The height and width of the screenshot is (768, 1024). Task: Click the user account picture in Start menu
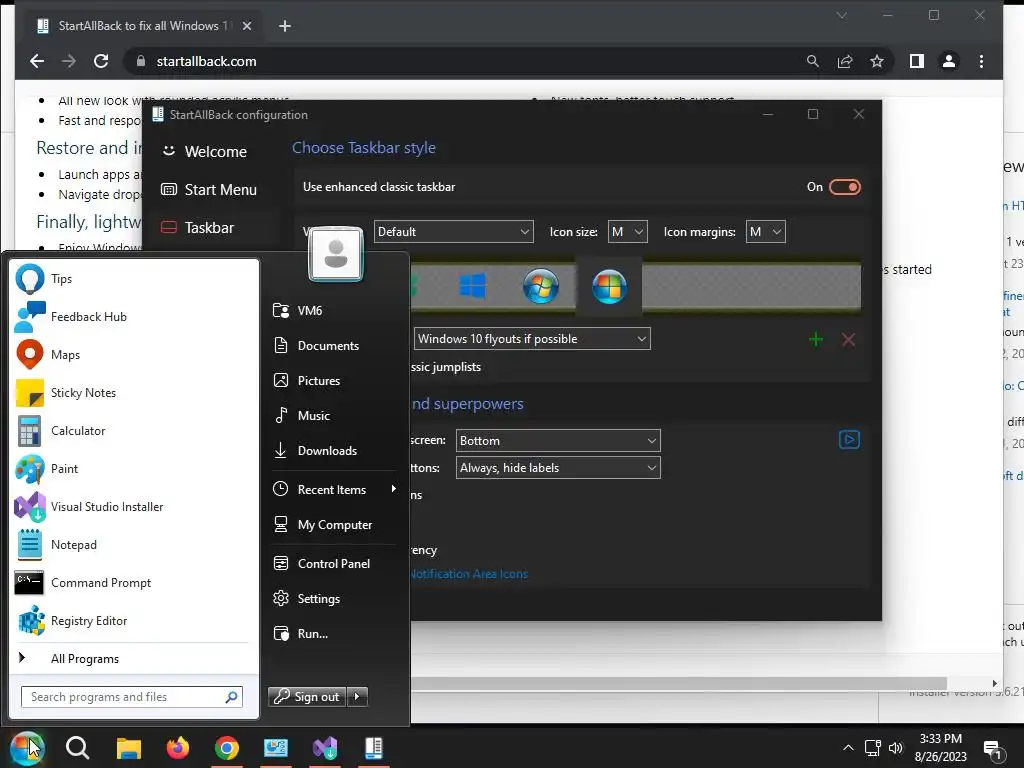[x=336, y=254]
